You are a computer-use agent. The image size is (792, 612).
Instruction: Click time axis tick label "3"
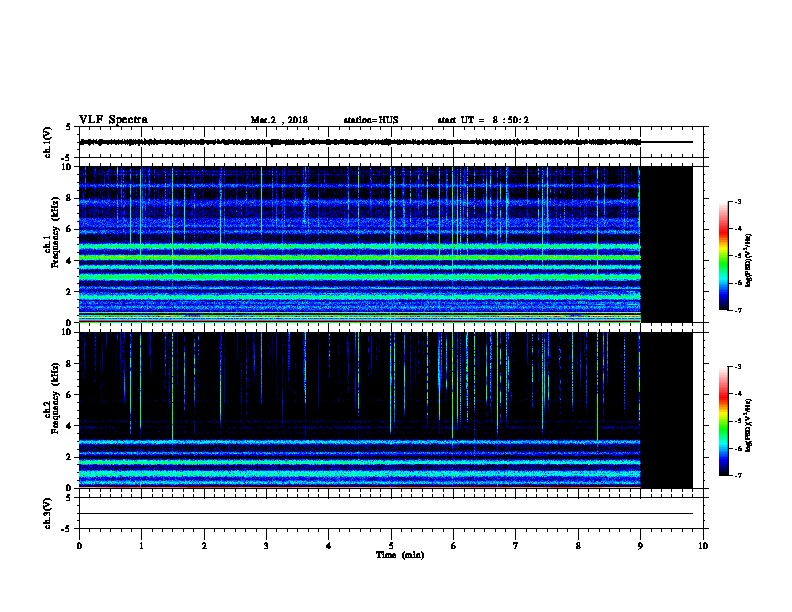coord(266,546)
